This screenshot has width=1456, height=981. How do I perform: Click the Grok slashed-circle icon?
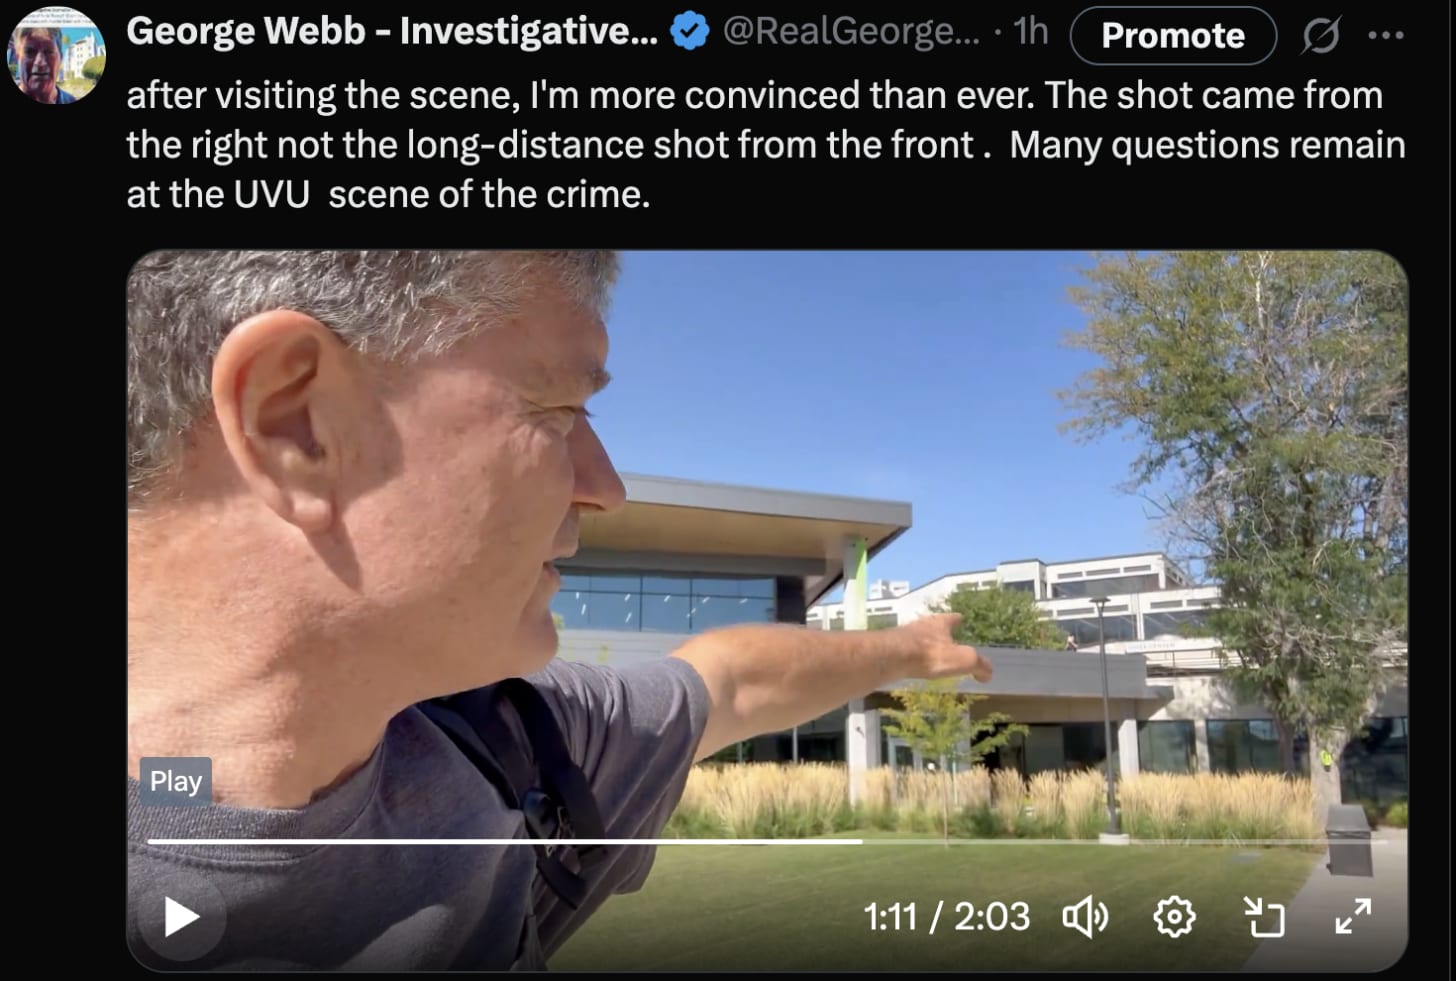1321,36
